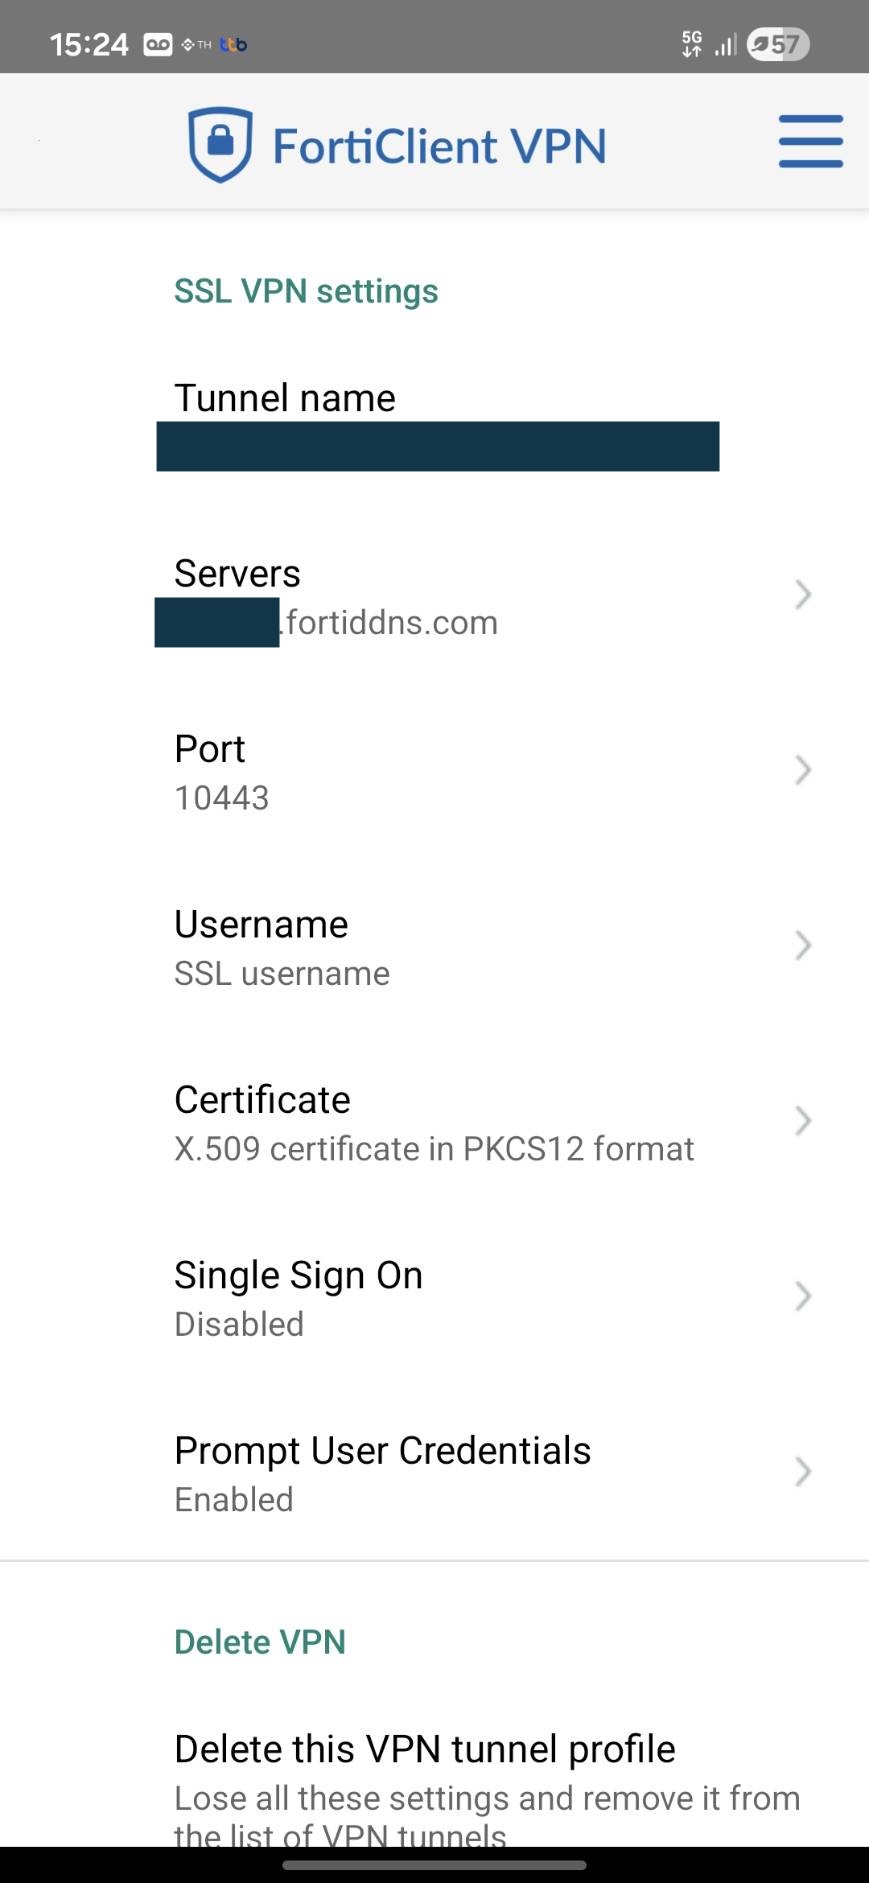Viewport: 869px width, 1883px height.
Task: Toggle Single Sign On Disabled setting
Action: point(239,1324)
